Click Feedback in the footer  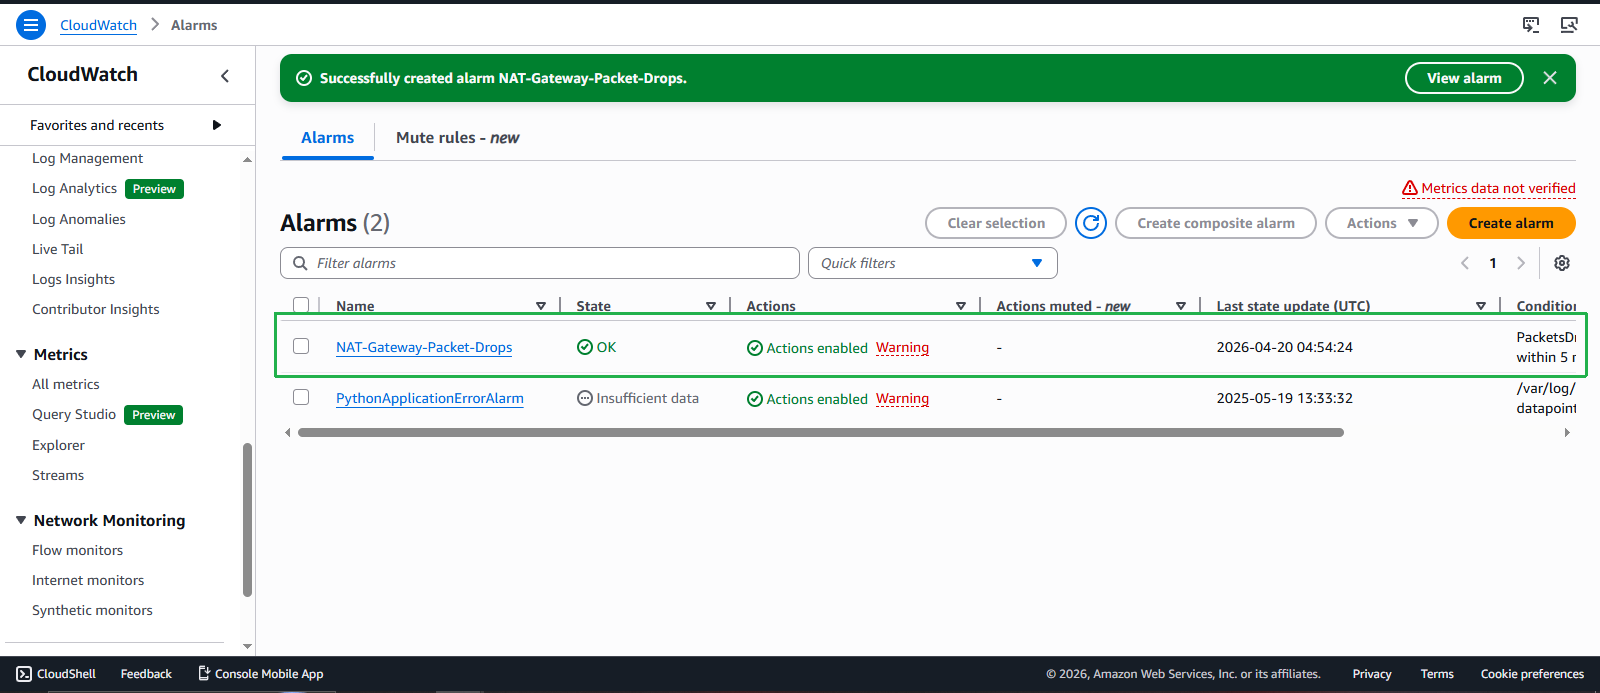[x=146, y=674]
